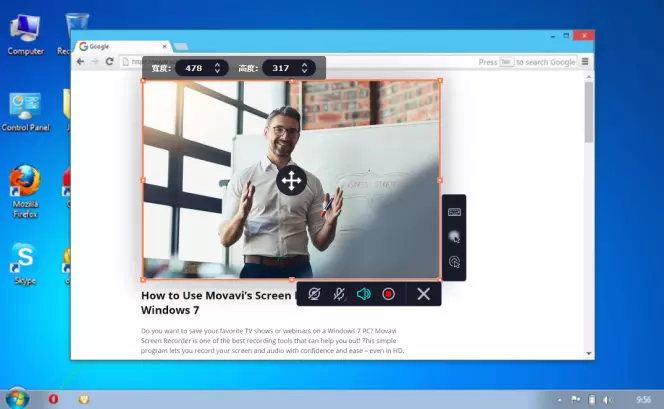Click the move capture area crosshair
The image size is (664, 409).
point(291,180)
